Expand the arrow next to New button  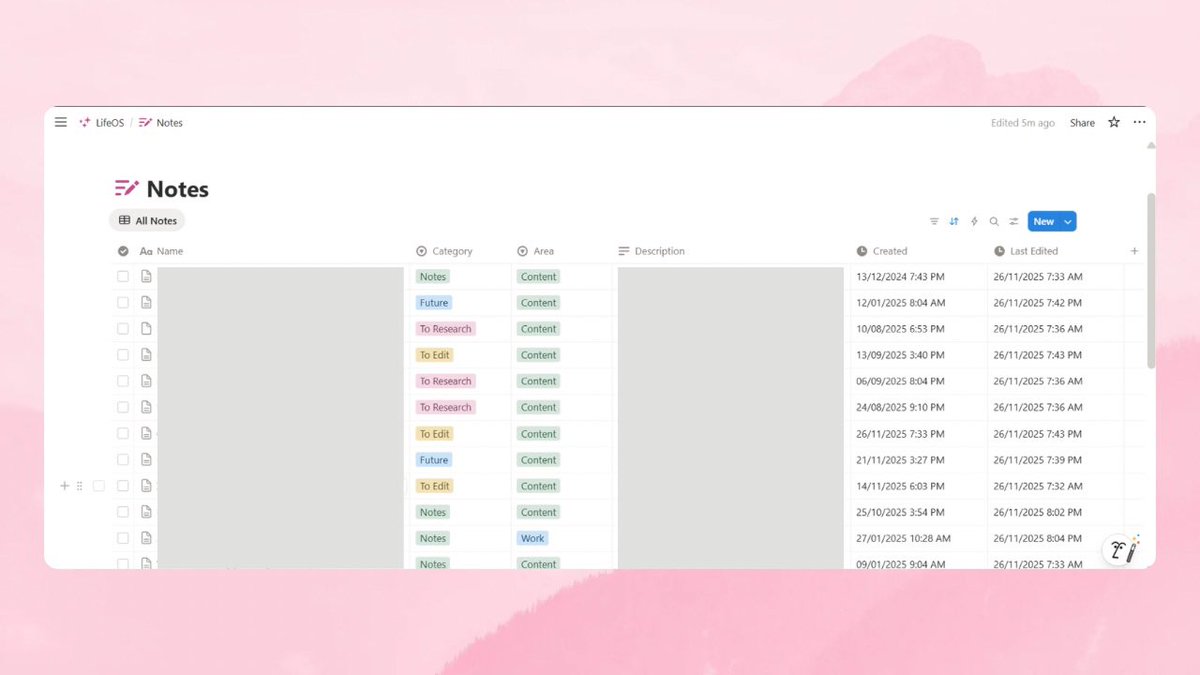point(1068,222)
